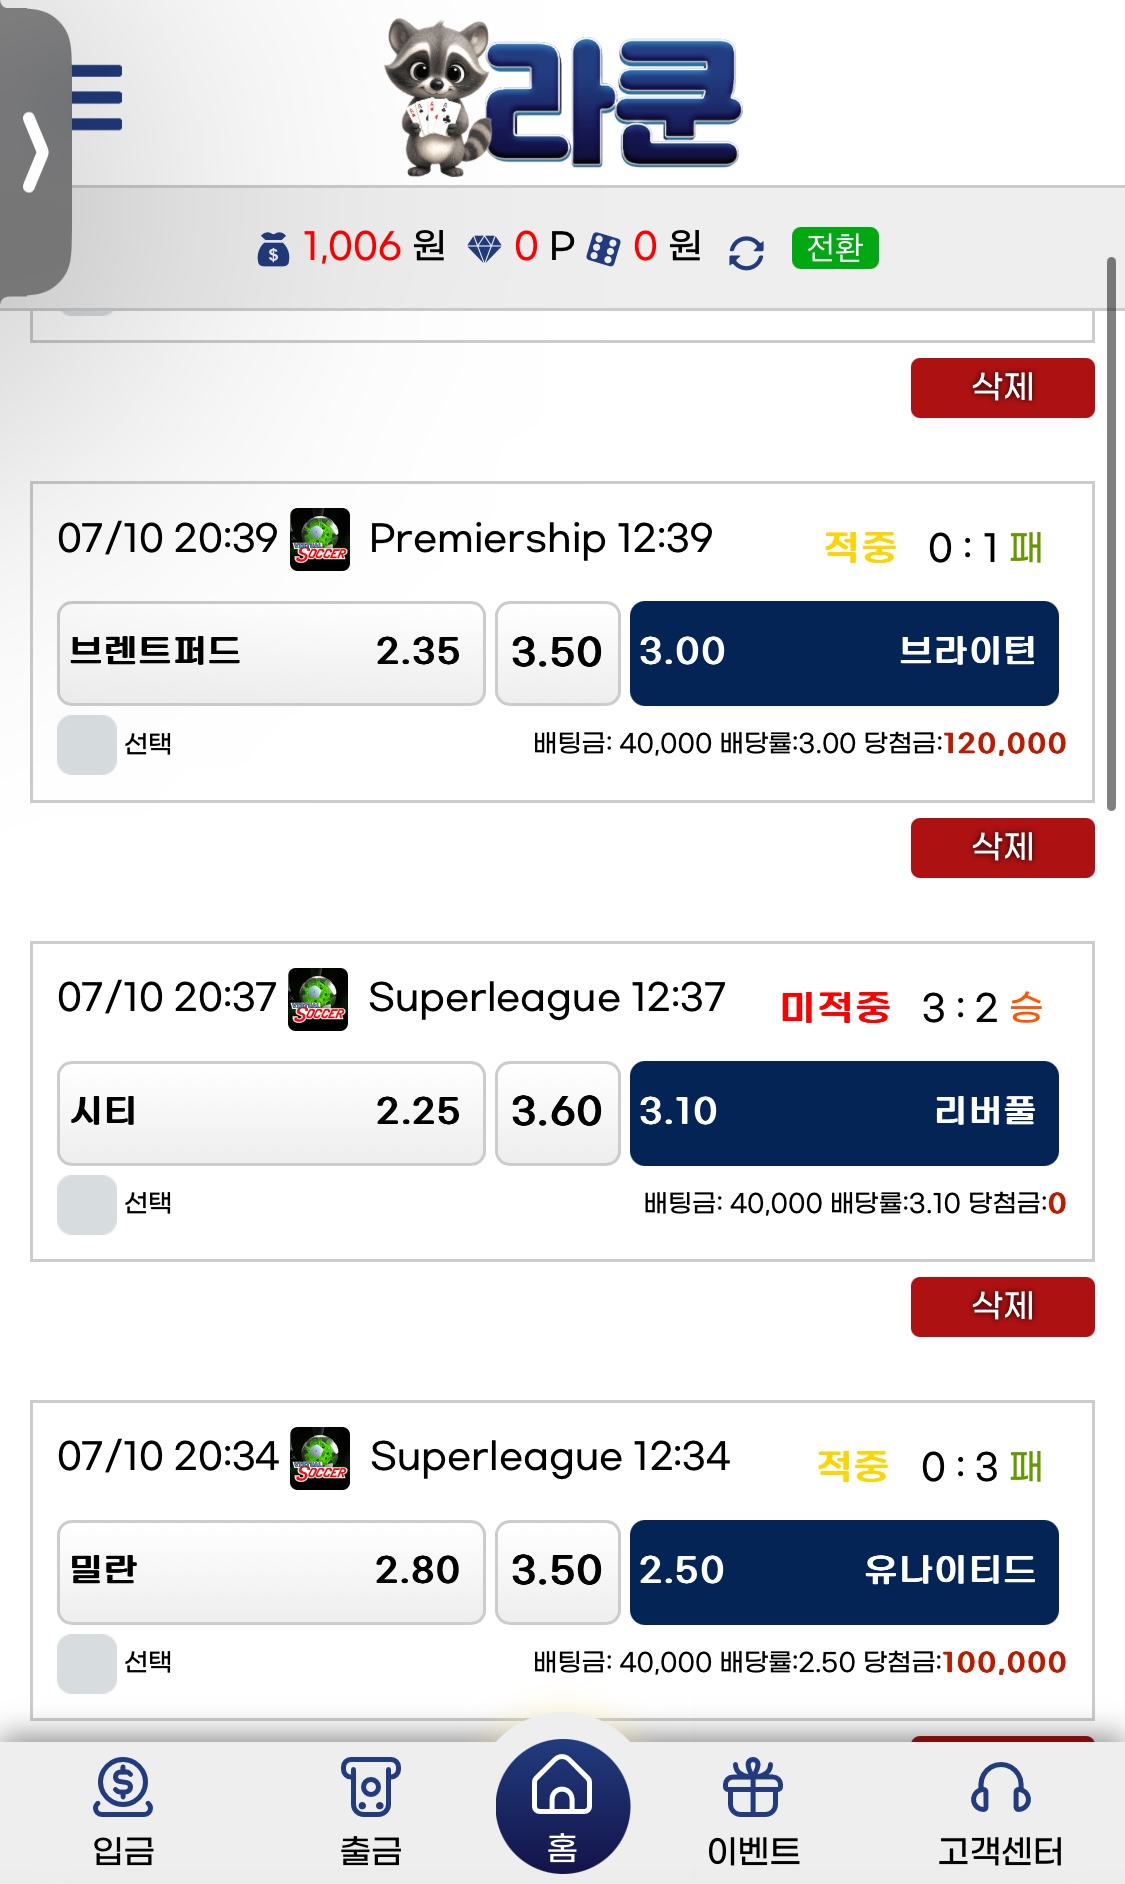
Task: Go to the 홈 home tab
Action: point(562,1806)
